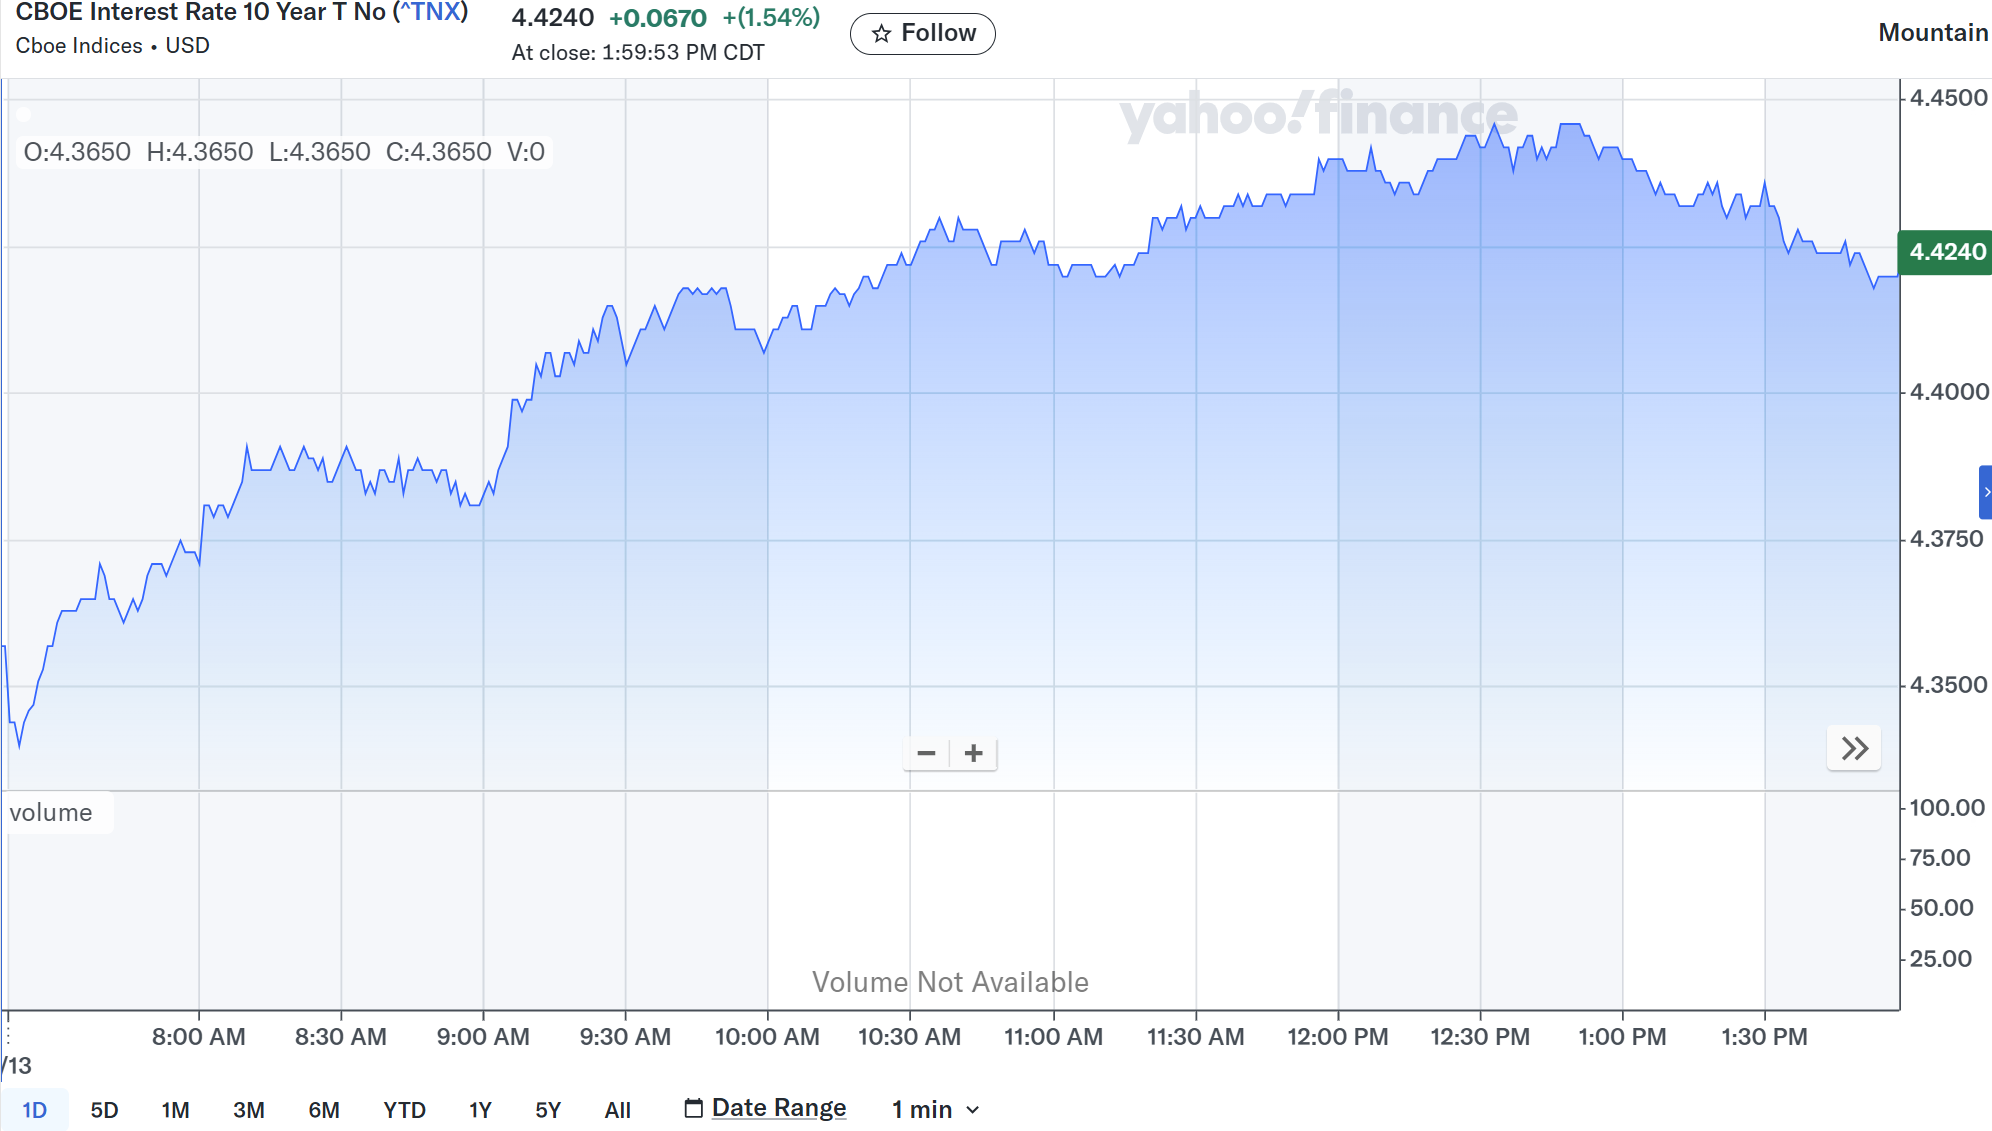Select the 5Y range tab

(x=548, y=1110)
